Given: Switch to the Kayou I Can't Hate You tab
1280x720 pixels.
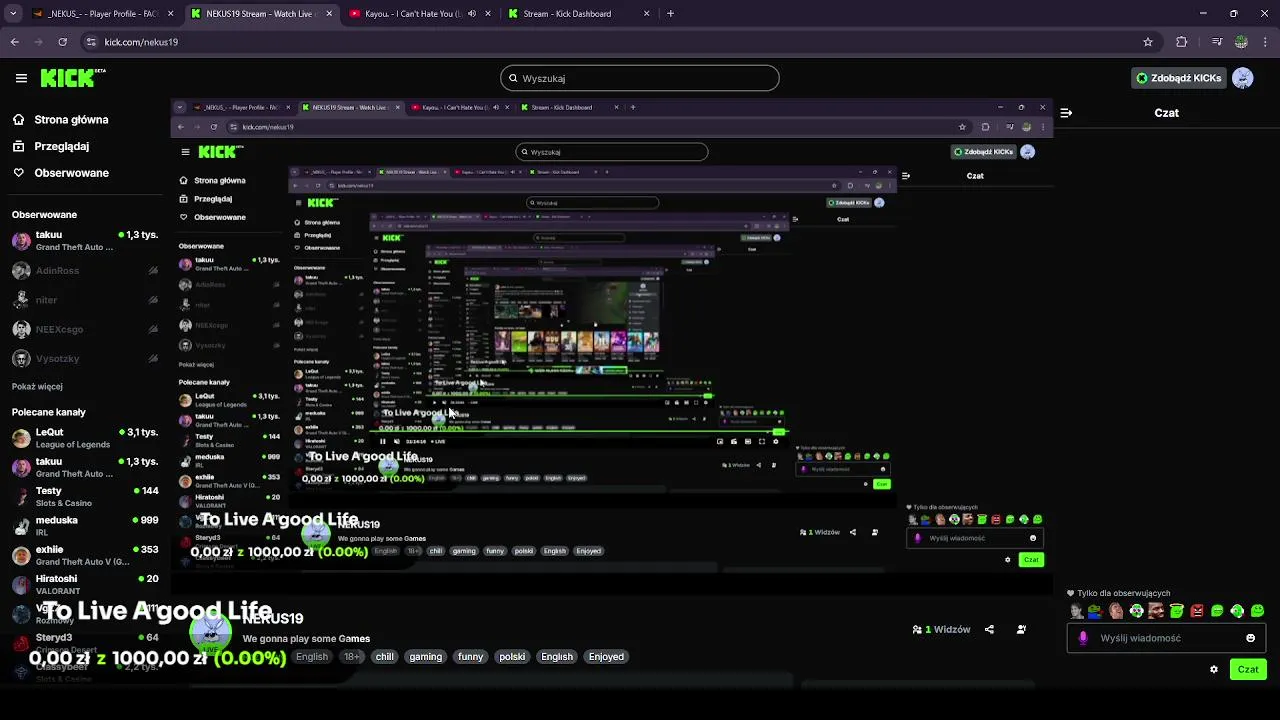Looking at the screenshot, I should [420, 14].
